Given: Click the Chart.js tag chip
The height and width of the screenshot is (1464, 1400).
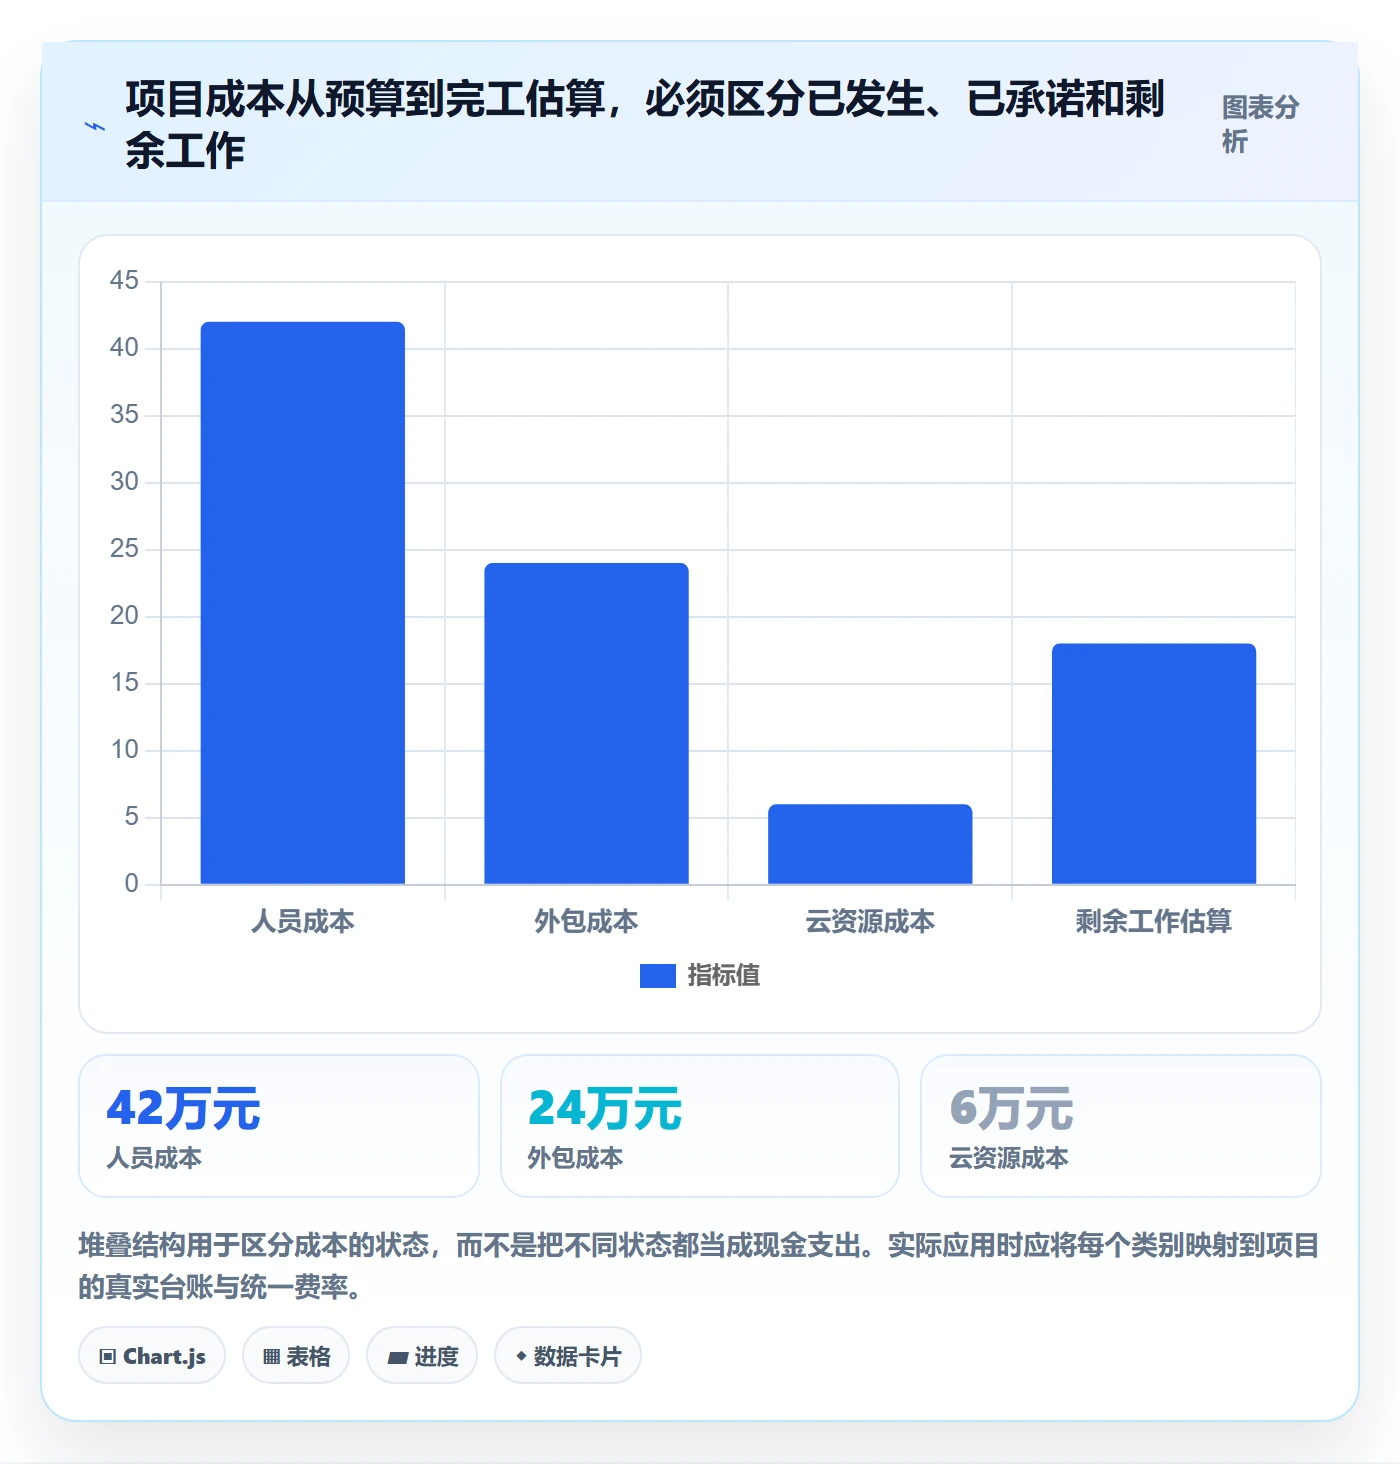Looking at the screenshot, I should (152, 1356).
